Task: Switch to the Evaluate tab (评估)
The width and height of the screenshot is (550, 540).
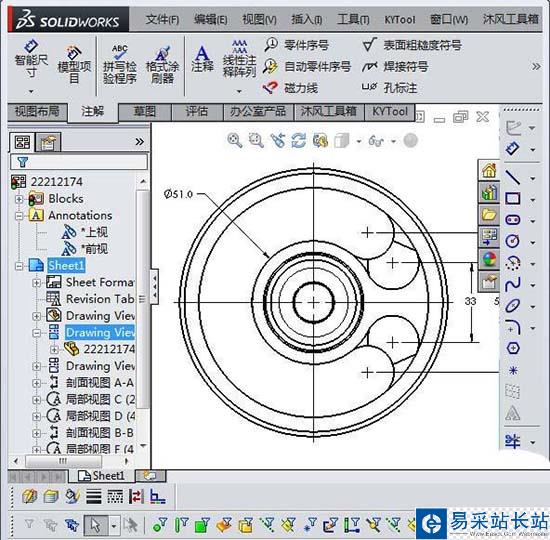Action: pos(197,112)
